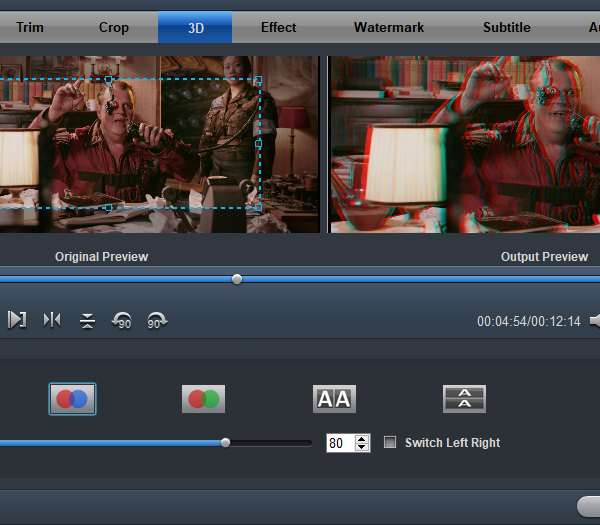The height and width of the screenshot is (525, 600).
Task: Flip video horizontally
Action: click(x=52, y=320)
